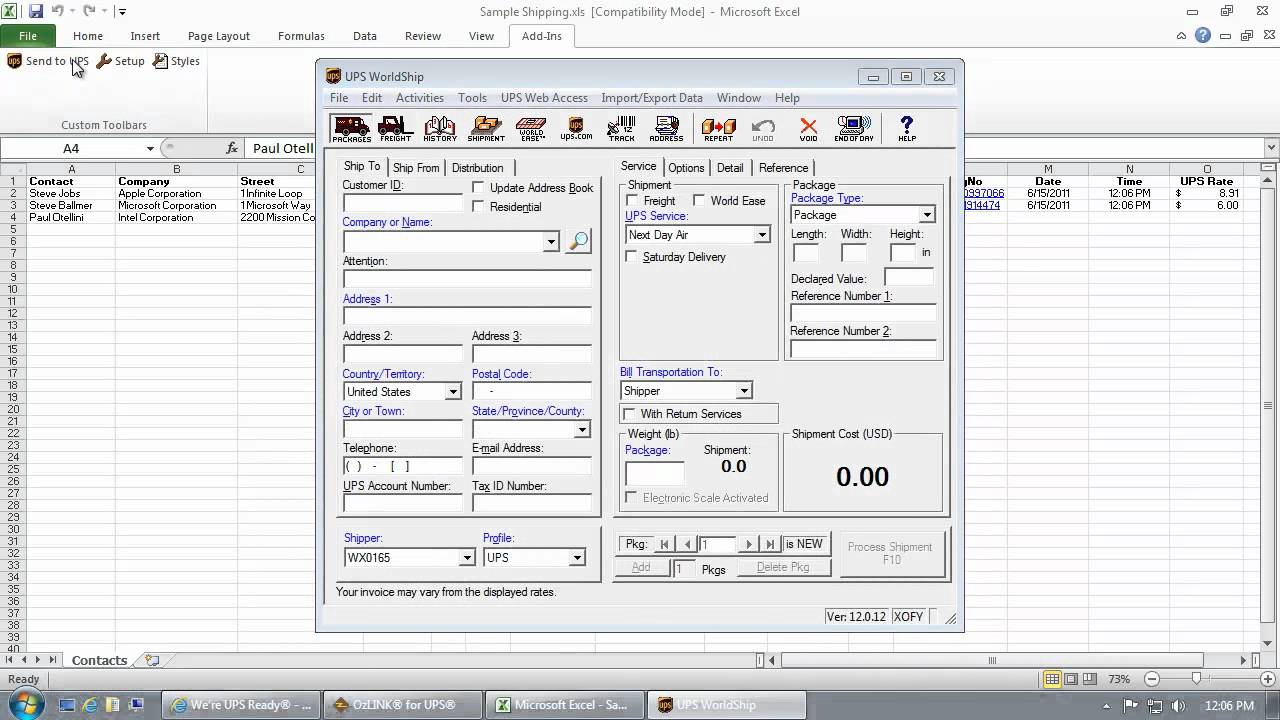Go to next package button
Image resolution: width=1280 pixels, height=720 pixels.
[748, 544]
